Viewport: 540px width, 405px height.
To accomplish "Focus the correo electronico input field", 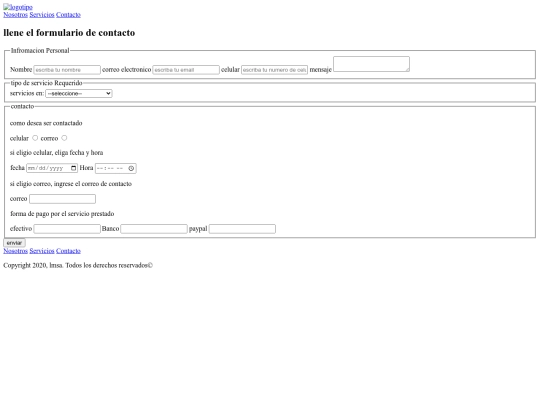I will click(x=186, y=70).
